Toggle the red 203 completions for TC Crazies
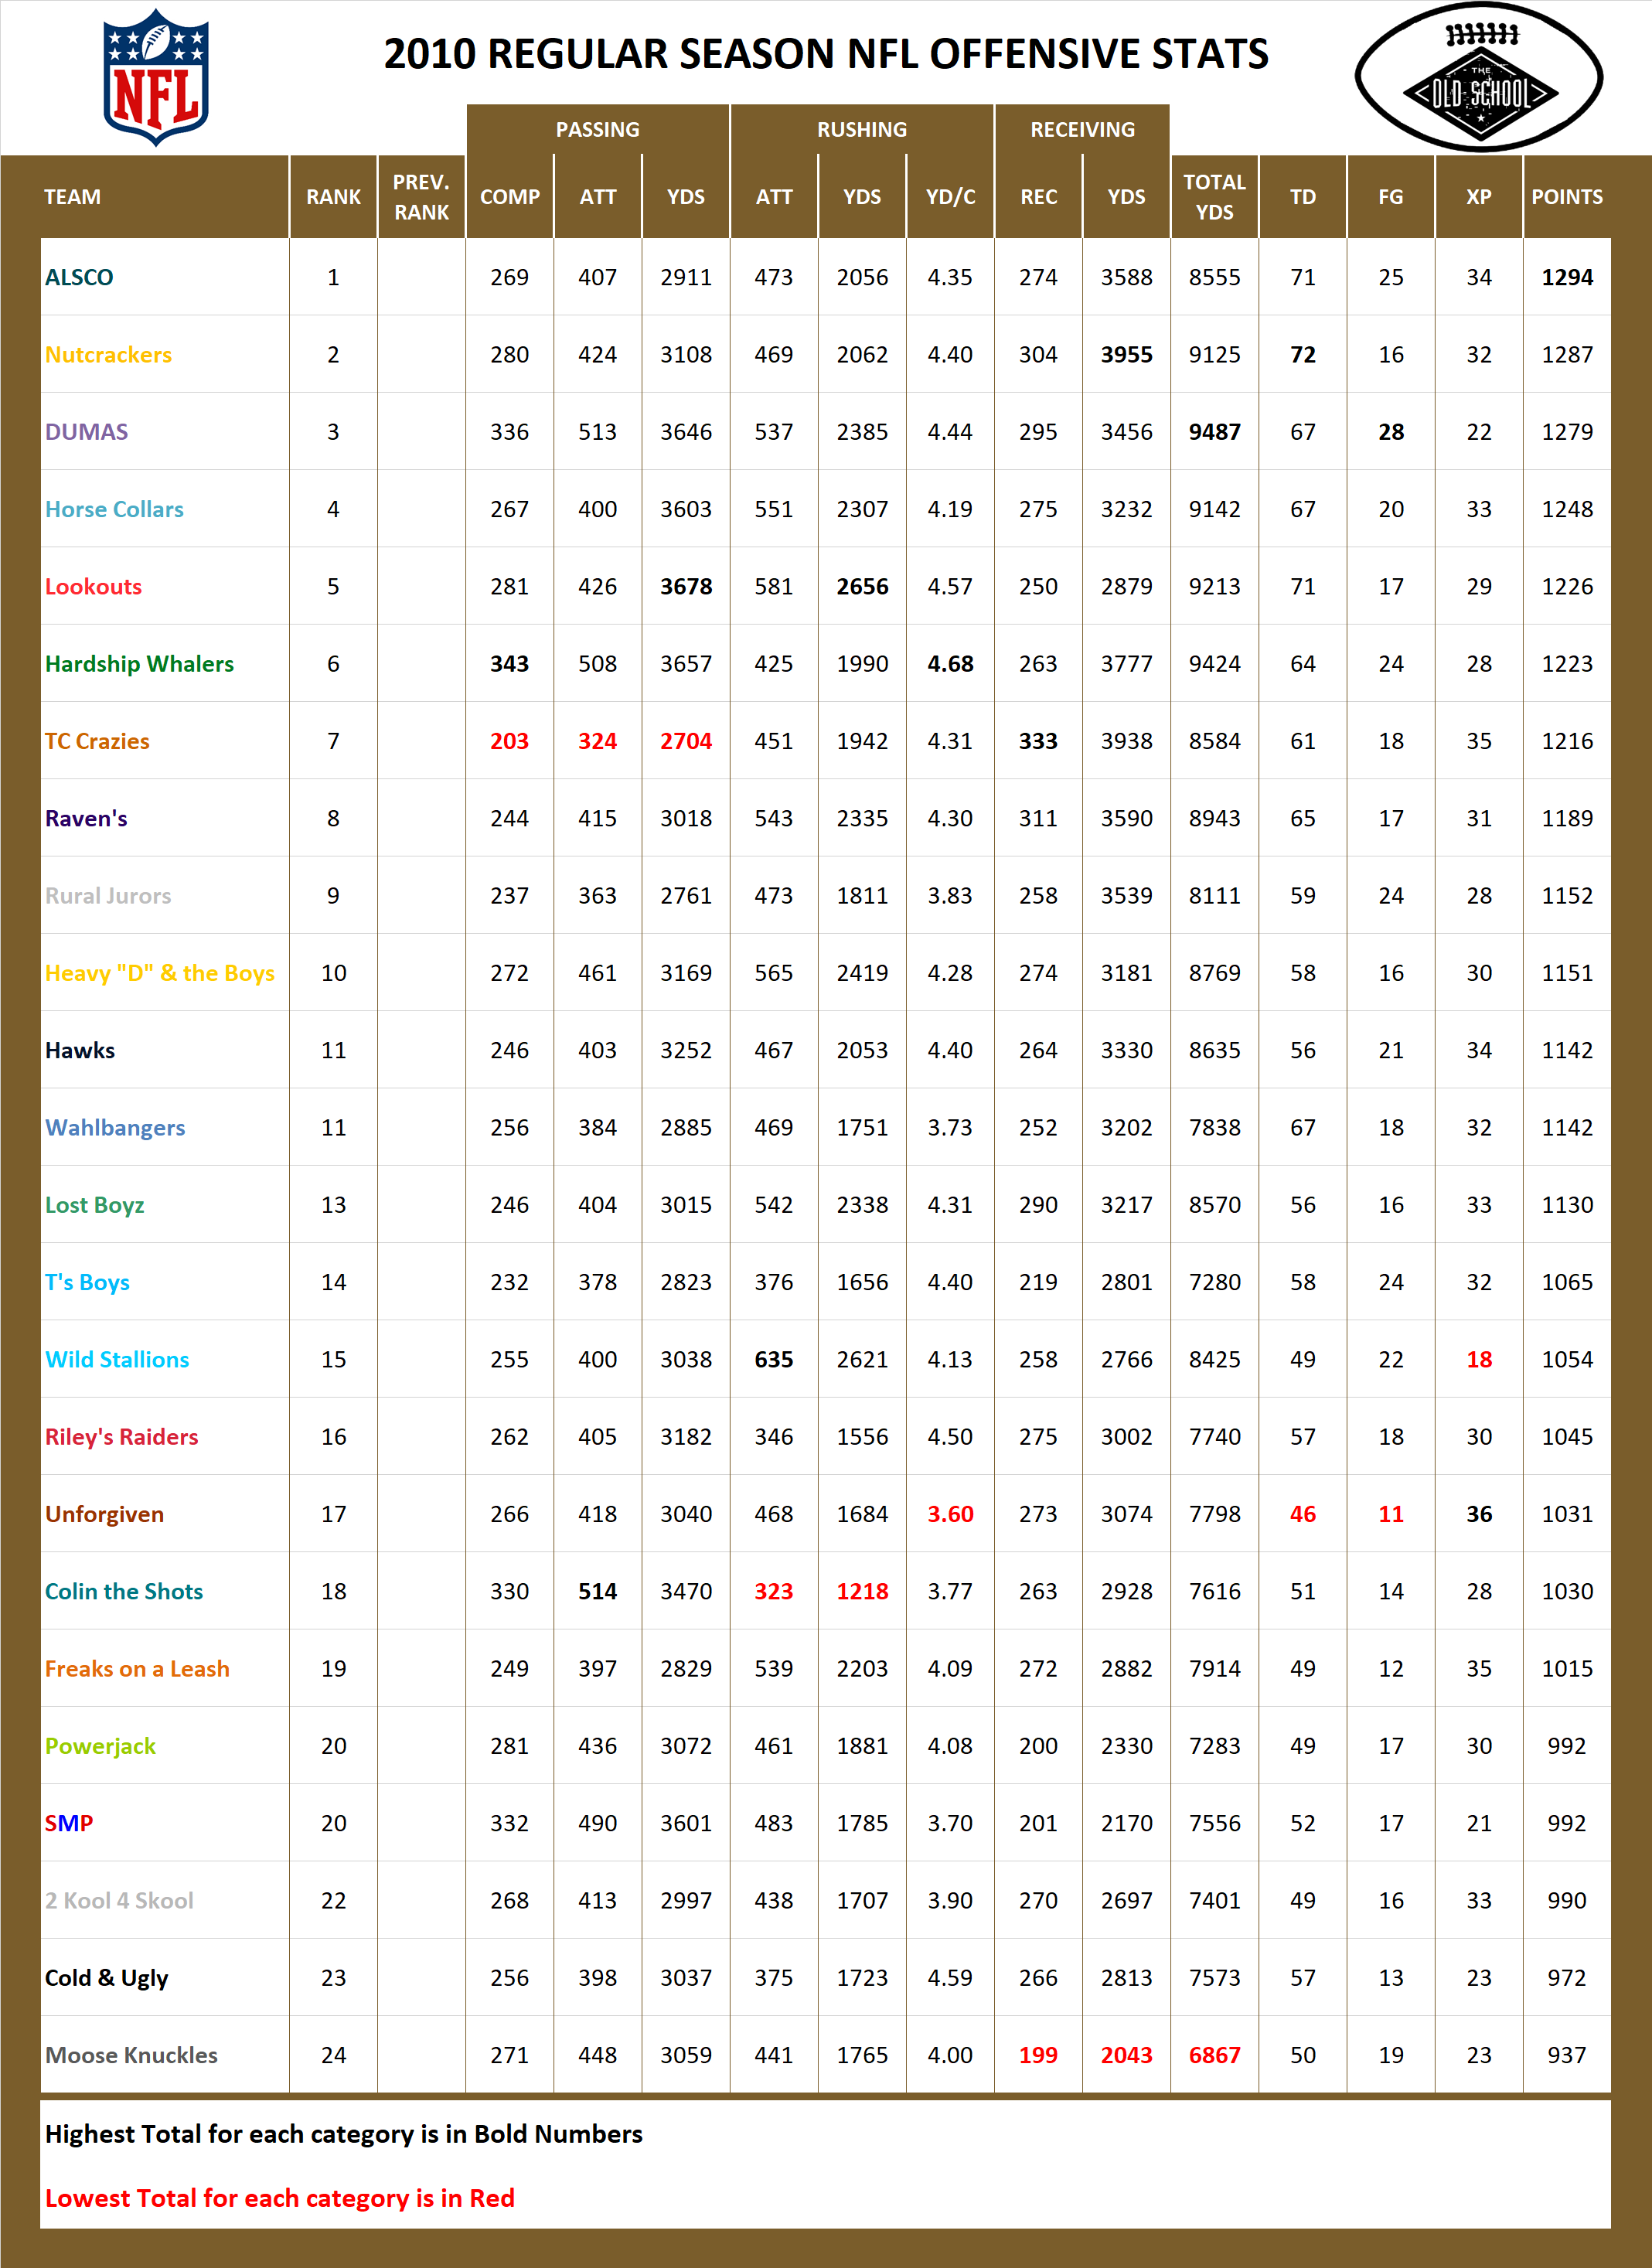Image resolution: width=1652 pixels, height=2268 pixels. pyautogui.click(x=510, y=741)
